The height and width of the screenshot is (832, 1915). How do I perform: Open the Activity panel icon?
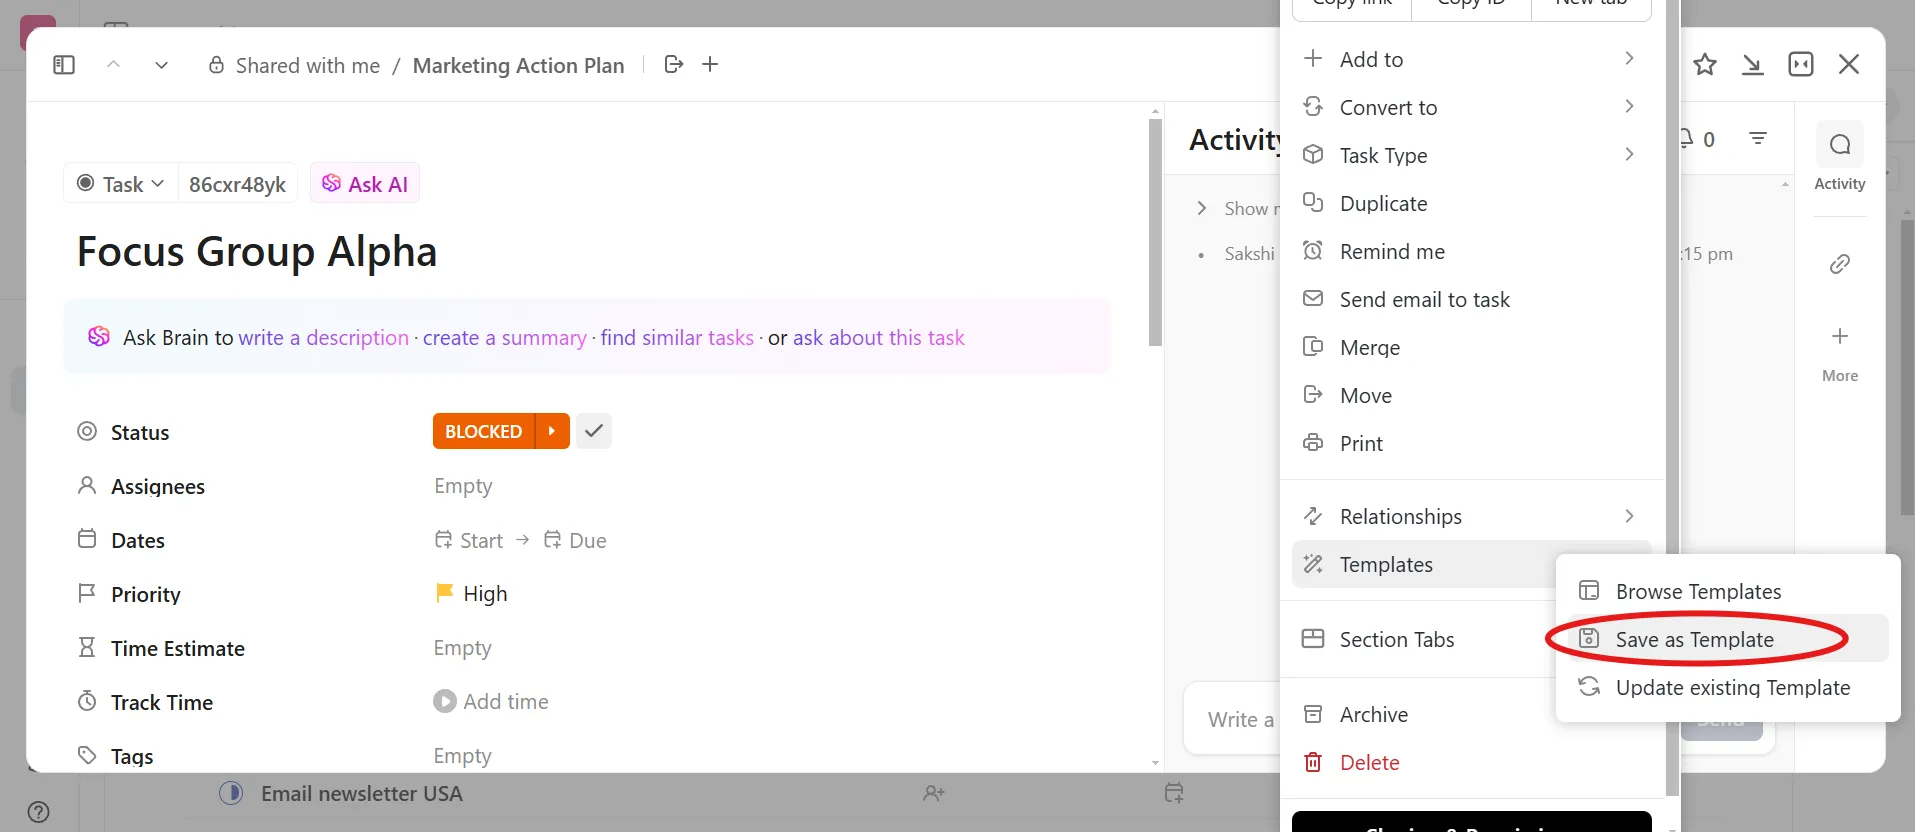pos(1840,145)
